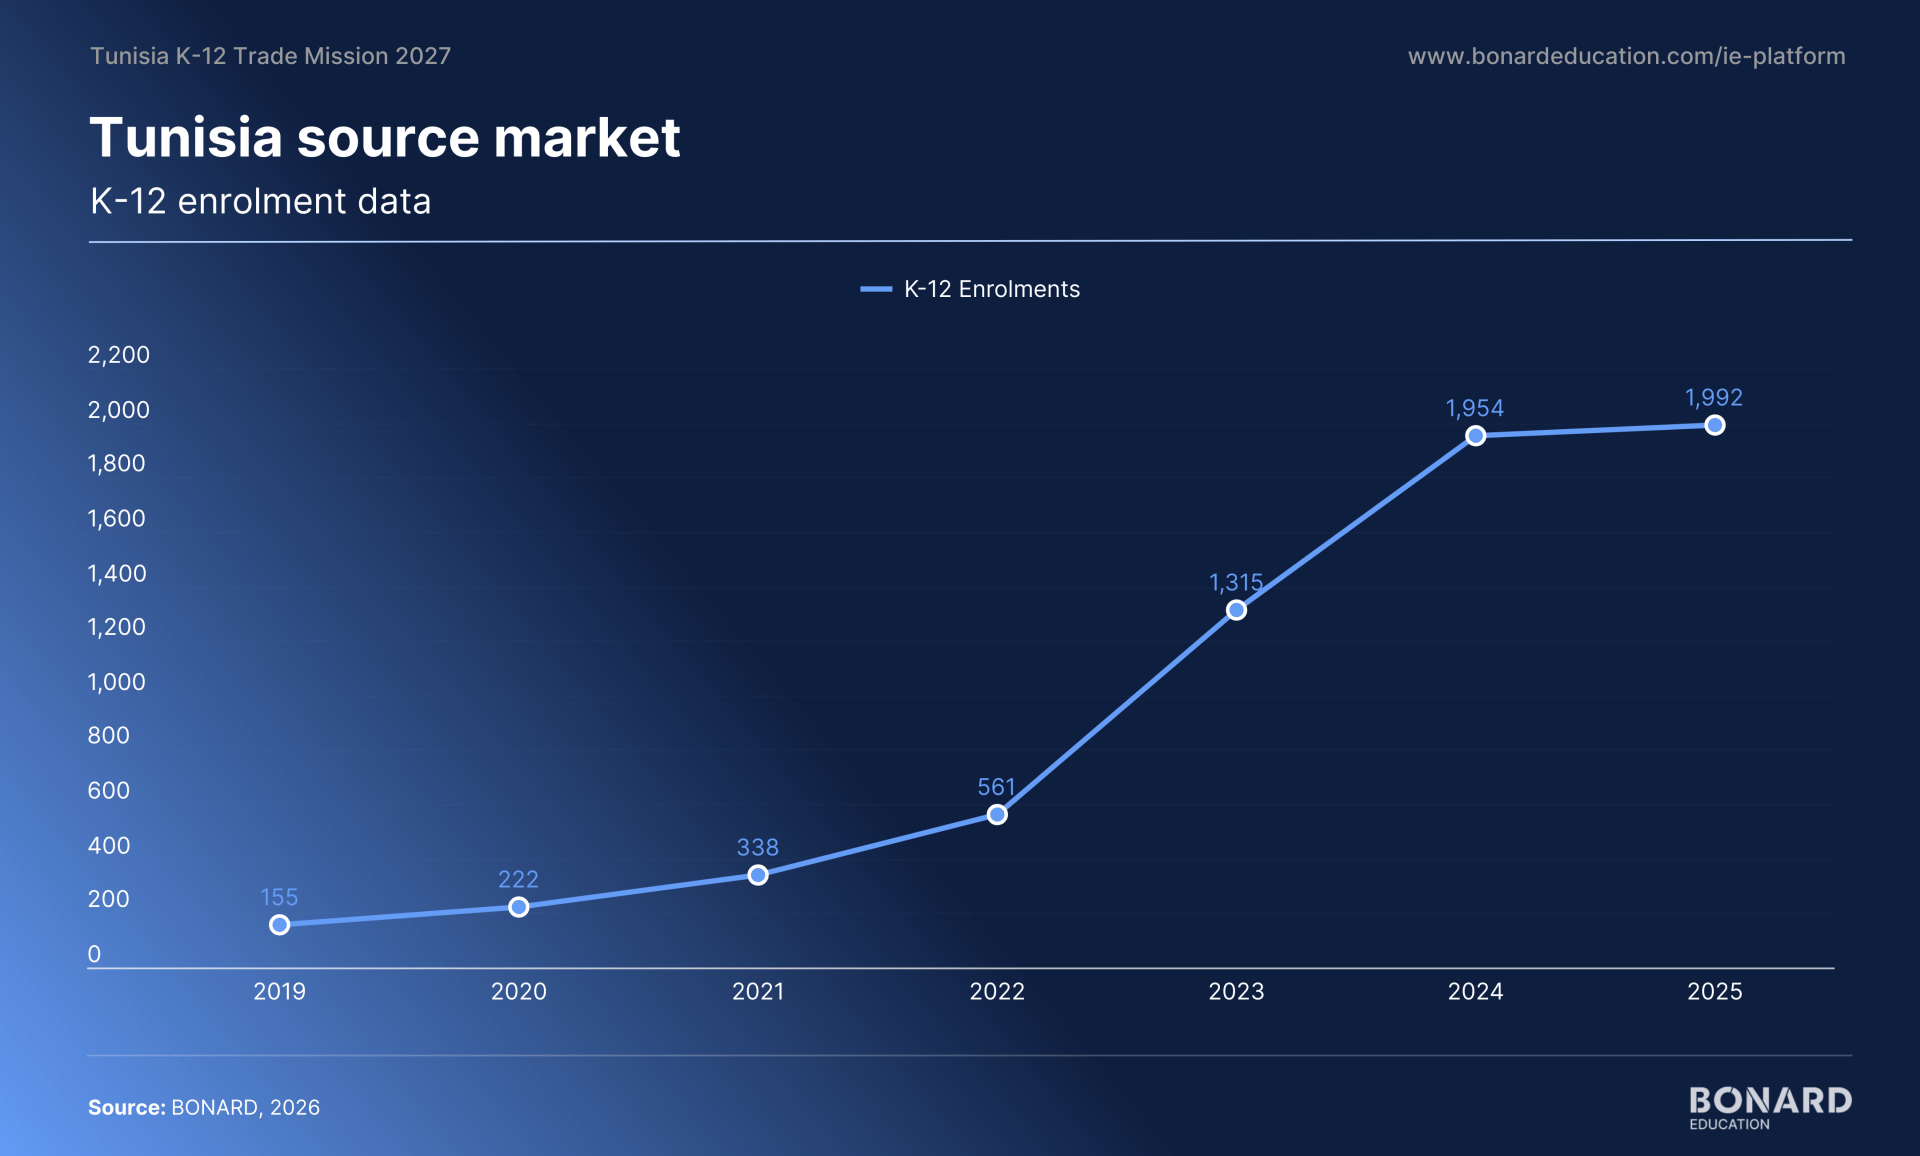1920x1156 pixels.
Task: Click the 'Tunisia source market' title
Action: click(385, 137)
